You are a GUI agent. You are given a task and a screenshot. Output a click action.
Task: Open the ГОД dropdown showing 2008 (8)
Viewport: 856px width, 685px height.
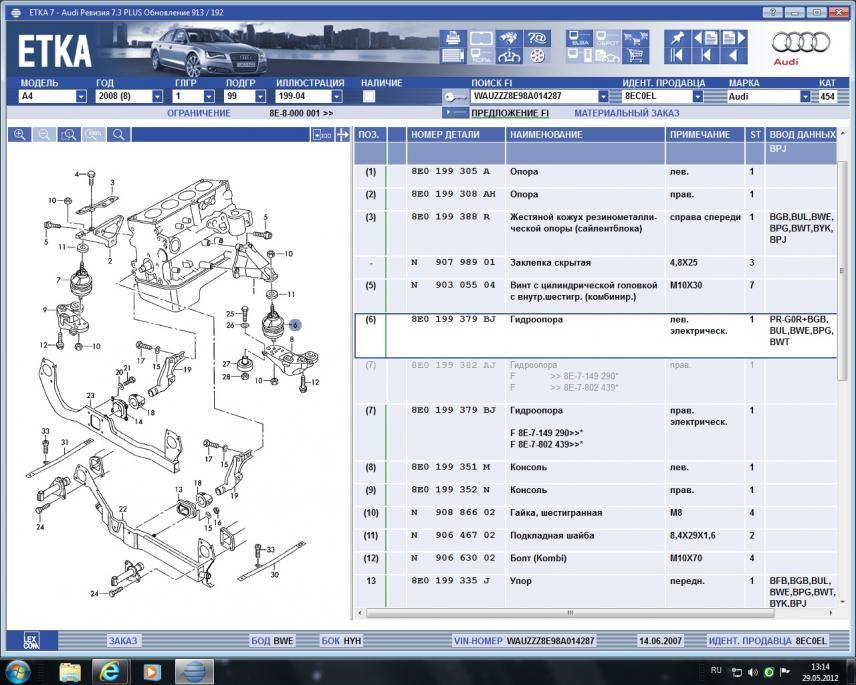157,97
